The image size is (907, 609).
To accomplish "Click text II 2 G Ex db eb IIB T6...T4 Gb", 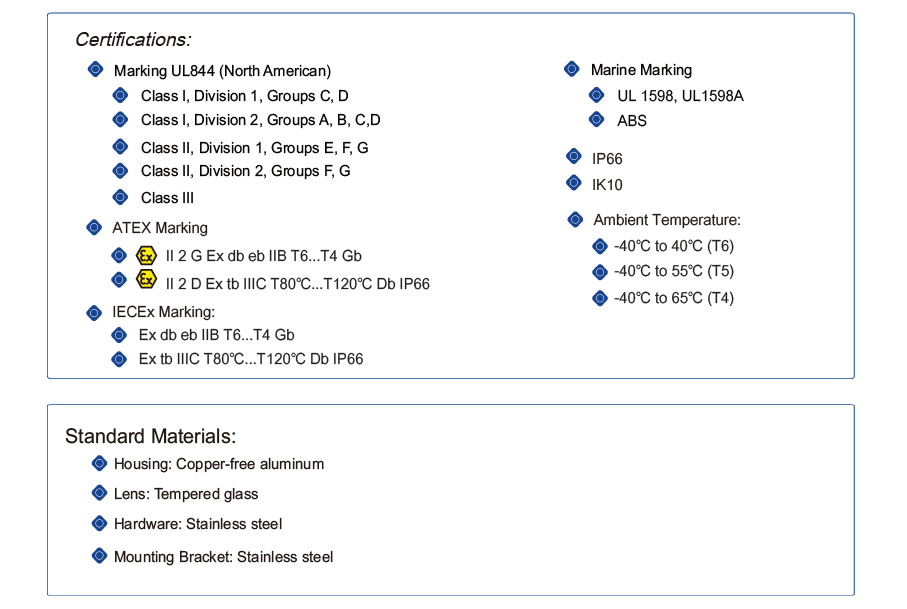I will coord(263,256).
